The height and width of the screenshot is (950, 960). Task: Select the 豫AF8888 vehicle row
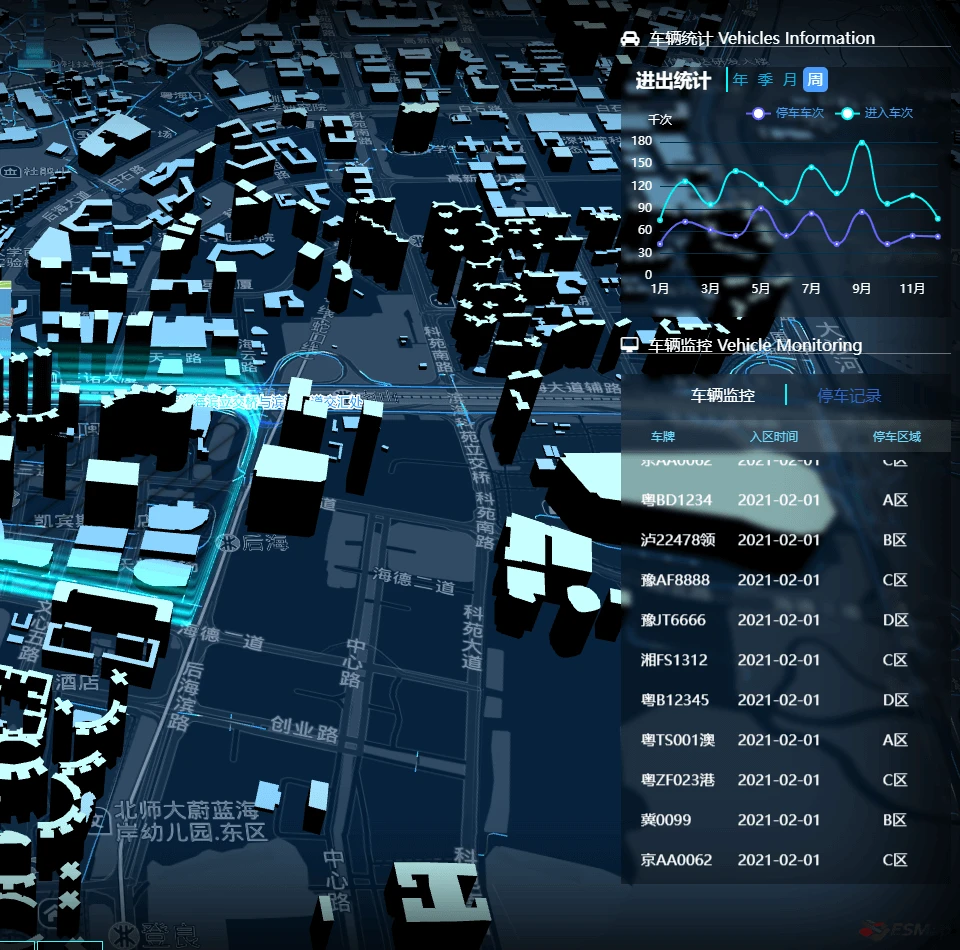tap(786, 580)
